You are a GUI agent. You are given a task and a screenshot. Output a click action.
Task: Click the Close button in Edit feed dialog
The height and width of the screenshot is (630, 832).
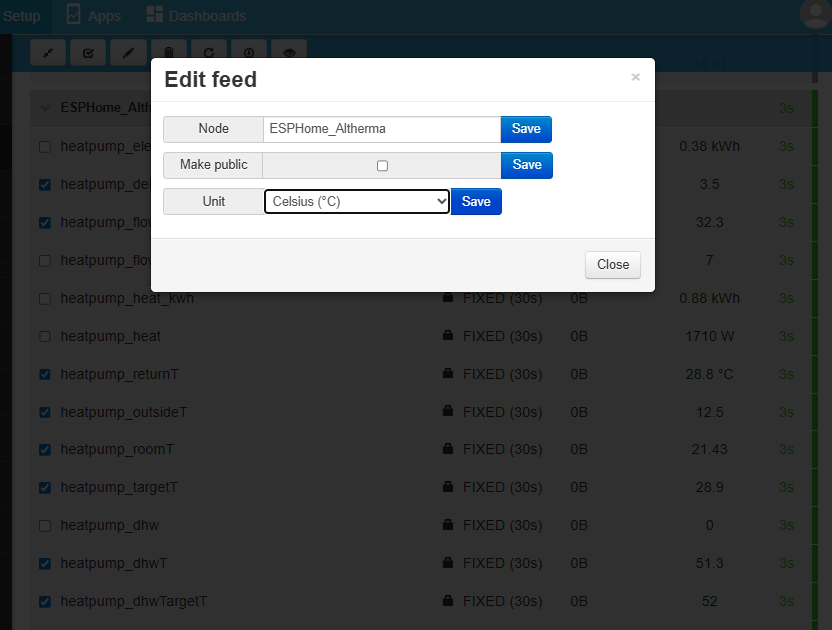click(612, 265)
